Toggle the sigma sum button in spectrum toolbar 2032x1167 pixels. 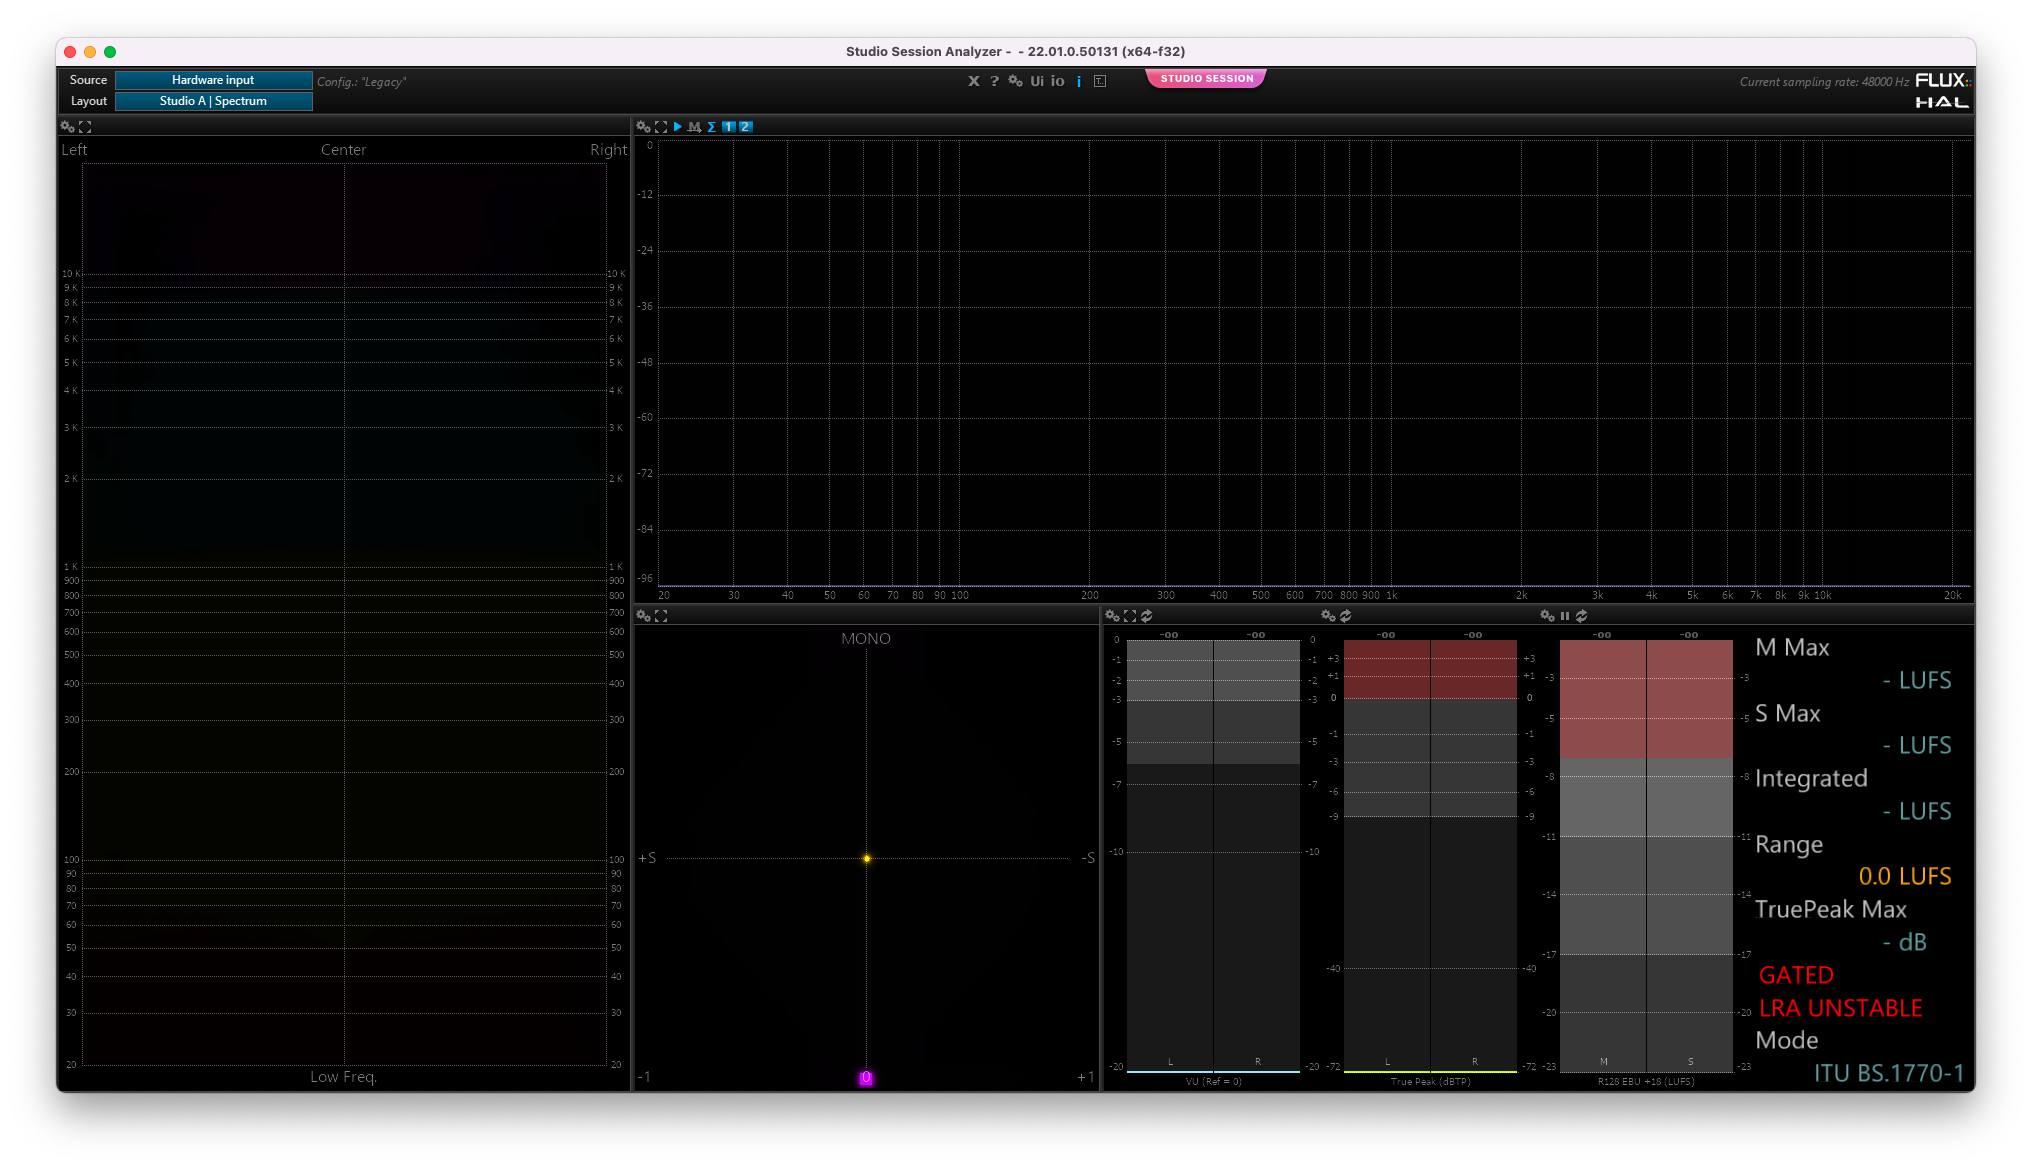pos(711,127)
